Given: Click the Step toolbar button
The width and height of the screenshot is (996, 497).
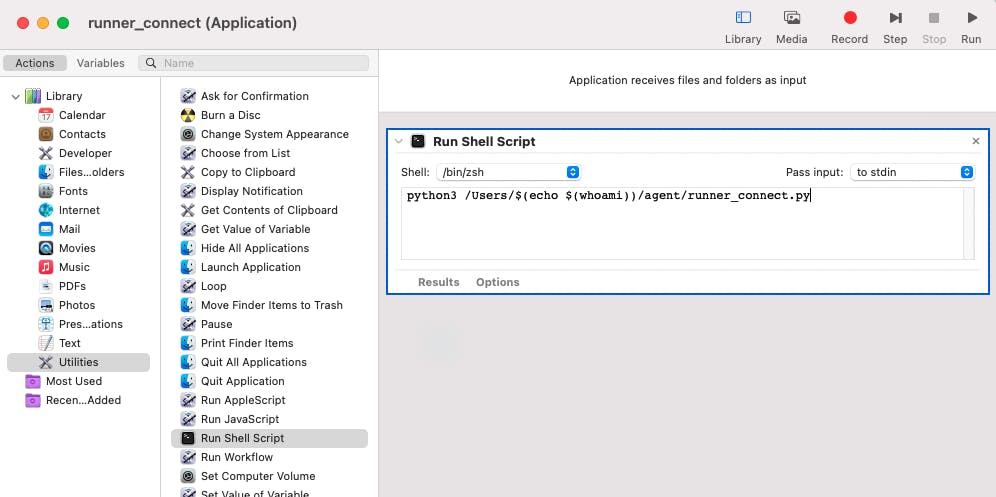Looking at the screenshot, I should click(x=895, y=27).
